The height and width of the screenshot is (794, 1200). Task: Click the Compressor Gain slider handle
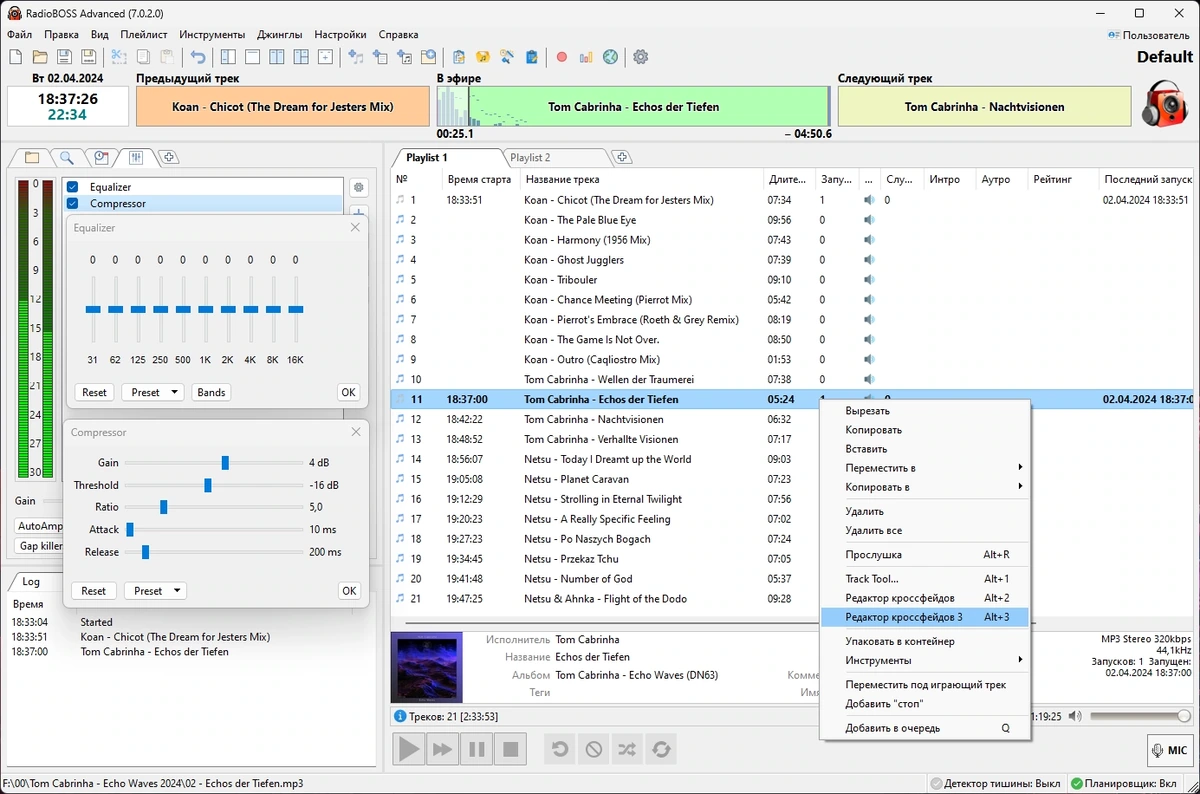[225, 463]
